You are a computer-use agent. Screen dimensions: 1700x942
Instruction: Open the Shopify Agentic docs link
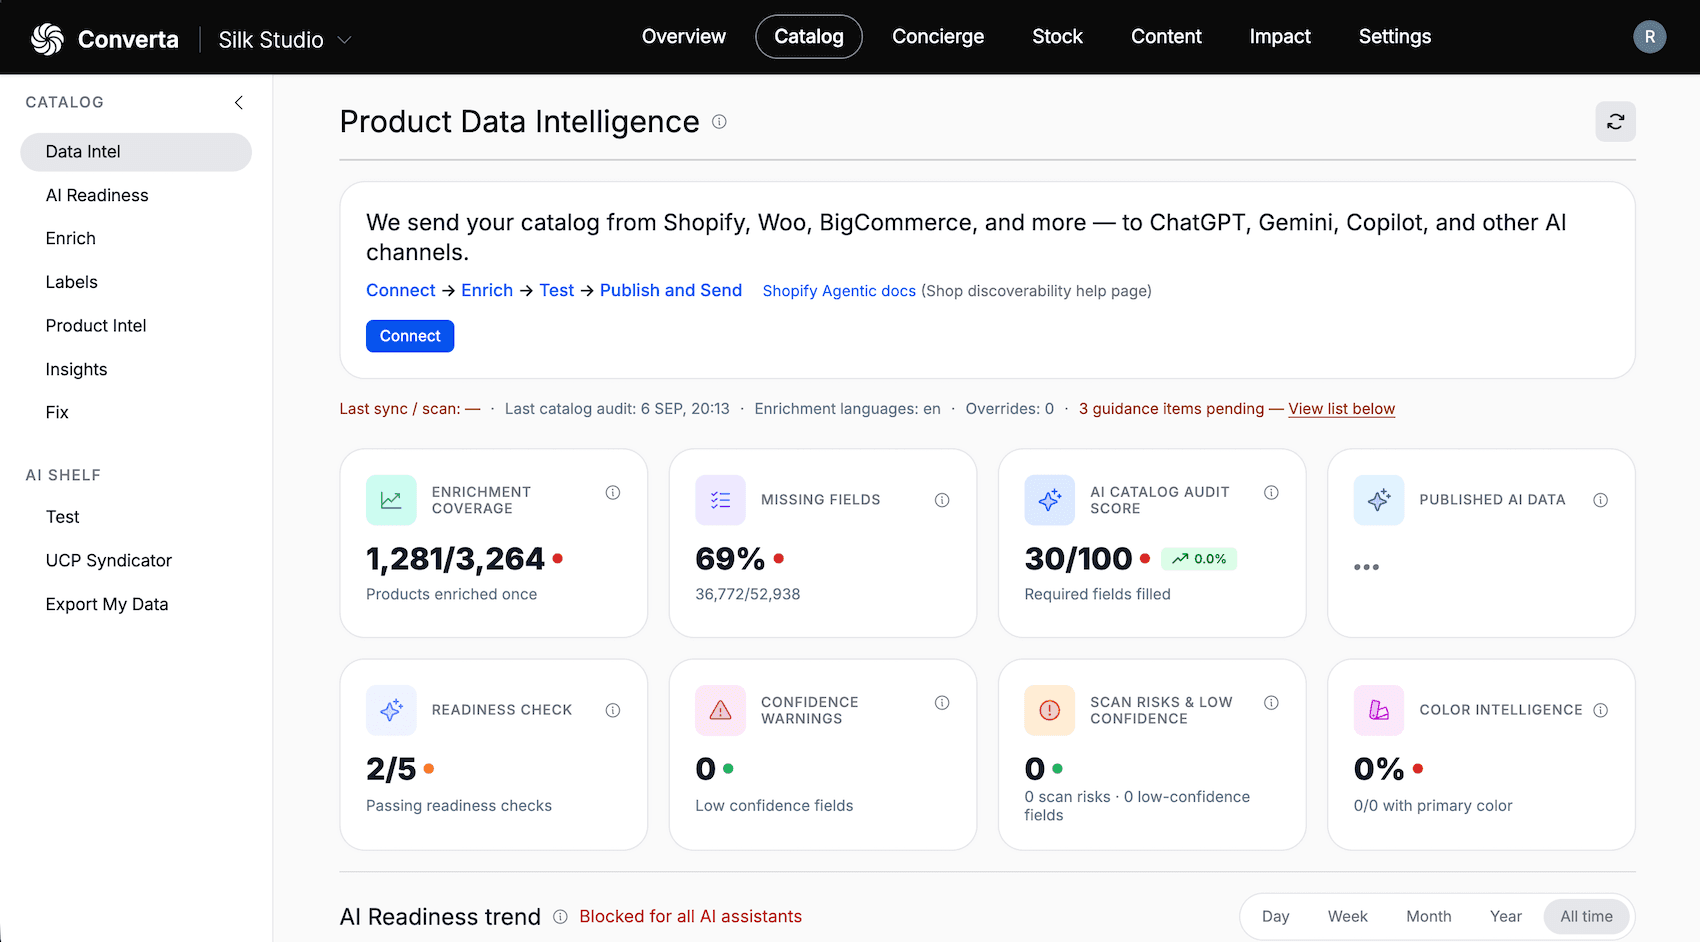[839, 291]
